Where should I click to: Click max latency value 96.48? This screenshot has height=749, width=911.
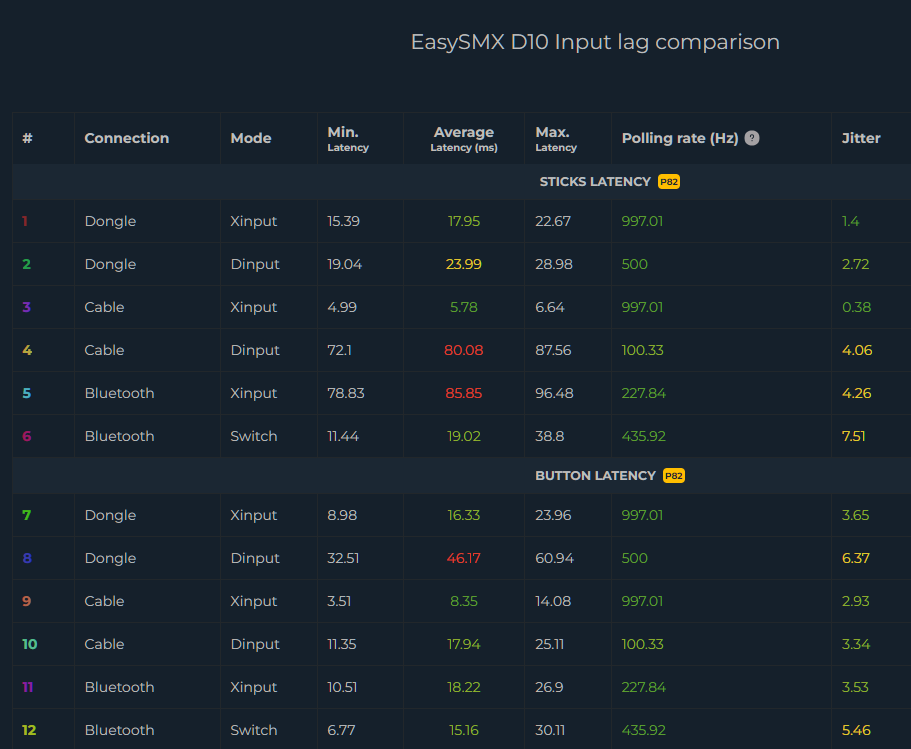(554, 393)
